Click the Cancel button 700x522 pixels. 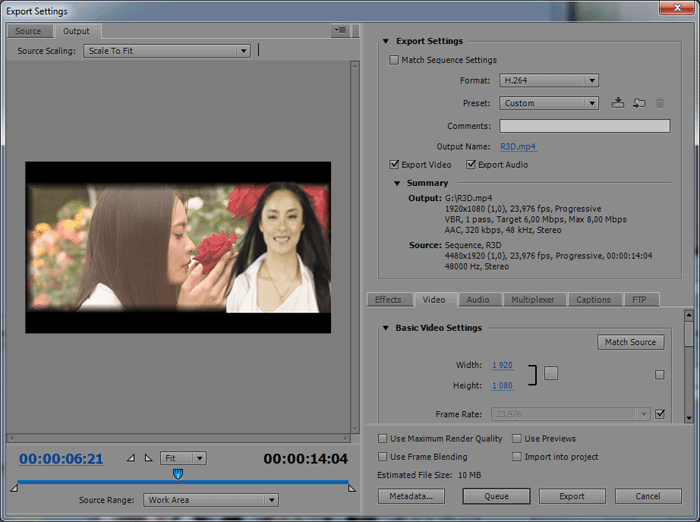(x=648, y=496)
